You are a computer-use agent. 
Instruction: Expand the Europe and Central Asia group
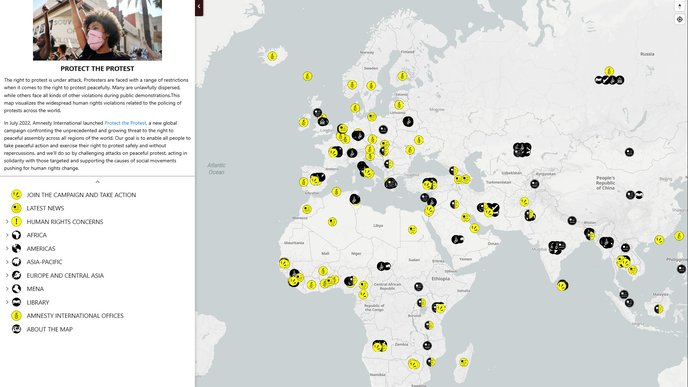(7, 276)
